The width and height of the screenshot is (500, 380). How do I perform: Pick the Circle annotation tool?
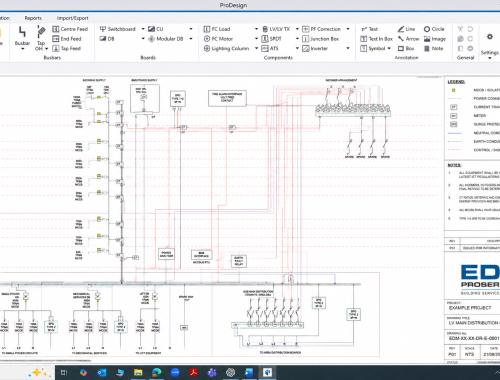(434, 29)
